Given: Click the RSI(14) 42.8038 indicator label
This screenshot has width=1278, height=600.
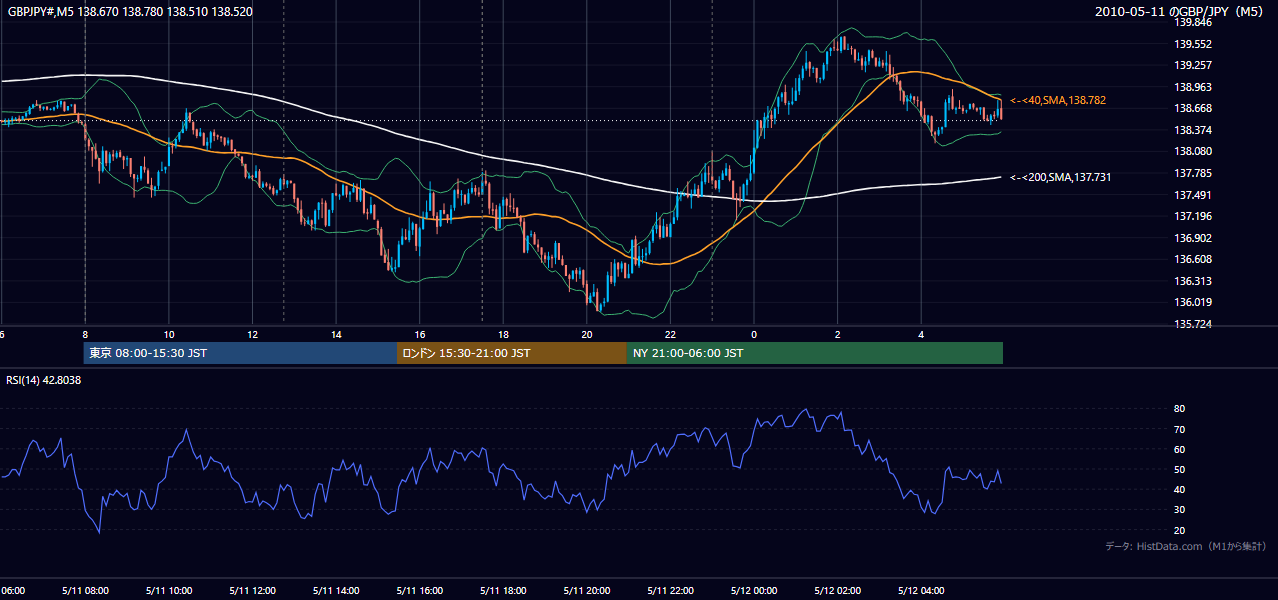Looking at the screenshot, I should (44, 380).
